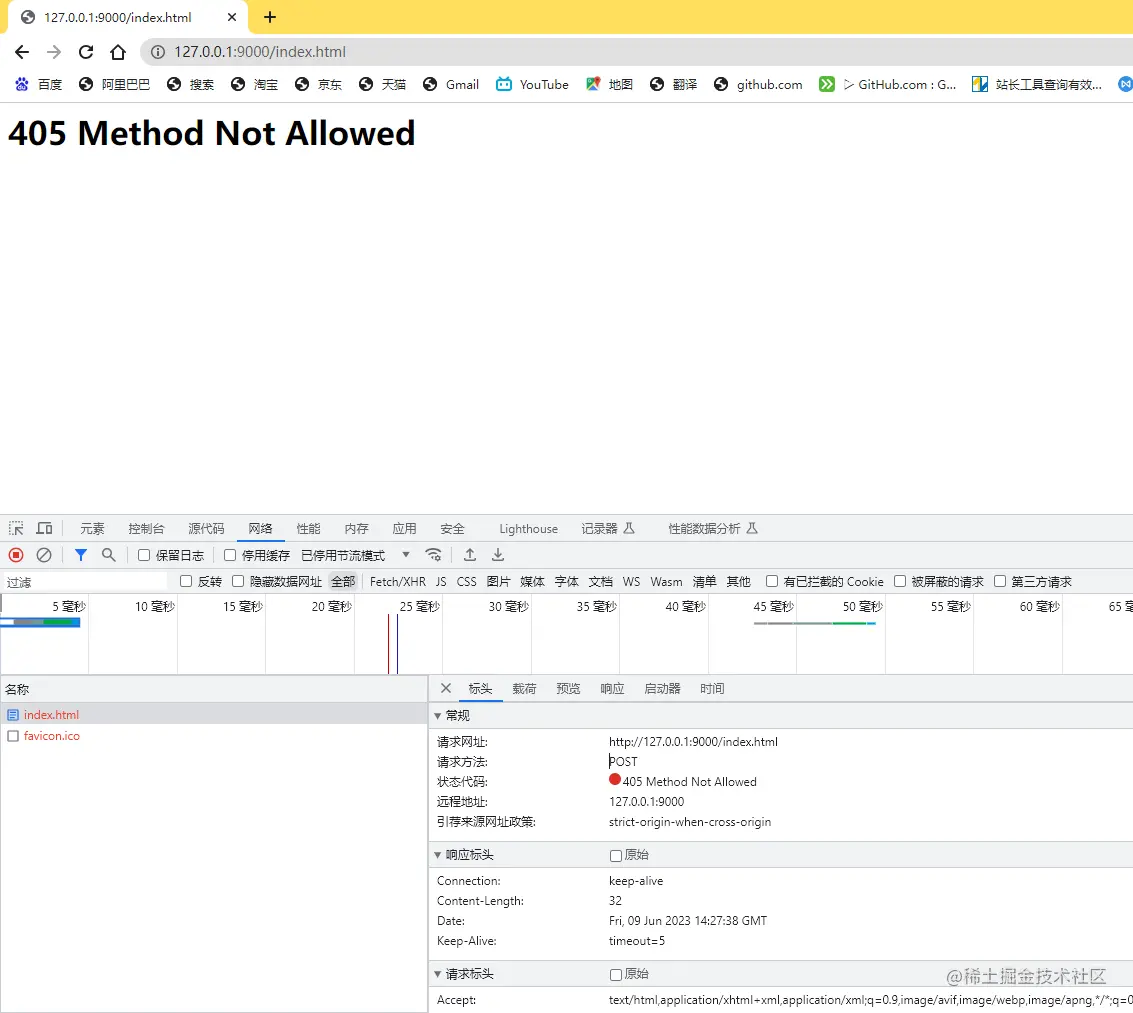Click the browser back arrow
This screenshot has width=1133, height=1013.
22,52
